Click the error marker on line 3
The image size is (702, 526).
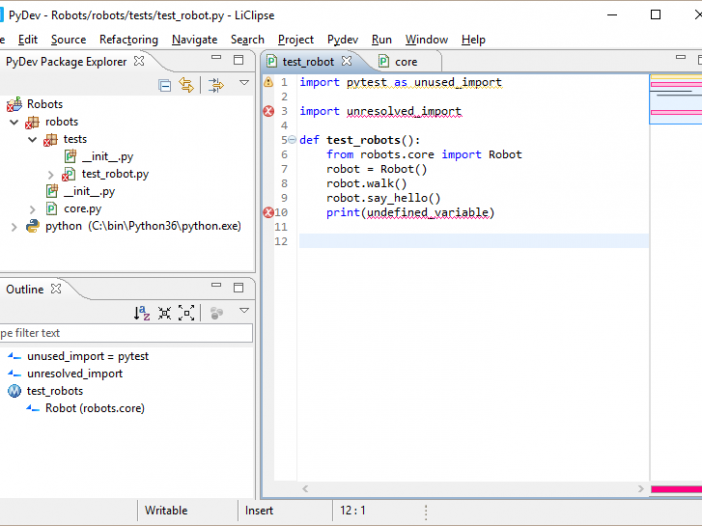pos(269,111)
